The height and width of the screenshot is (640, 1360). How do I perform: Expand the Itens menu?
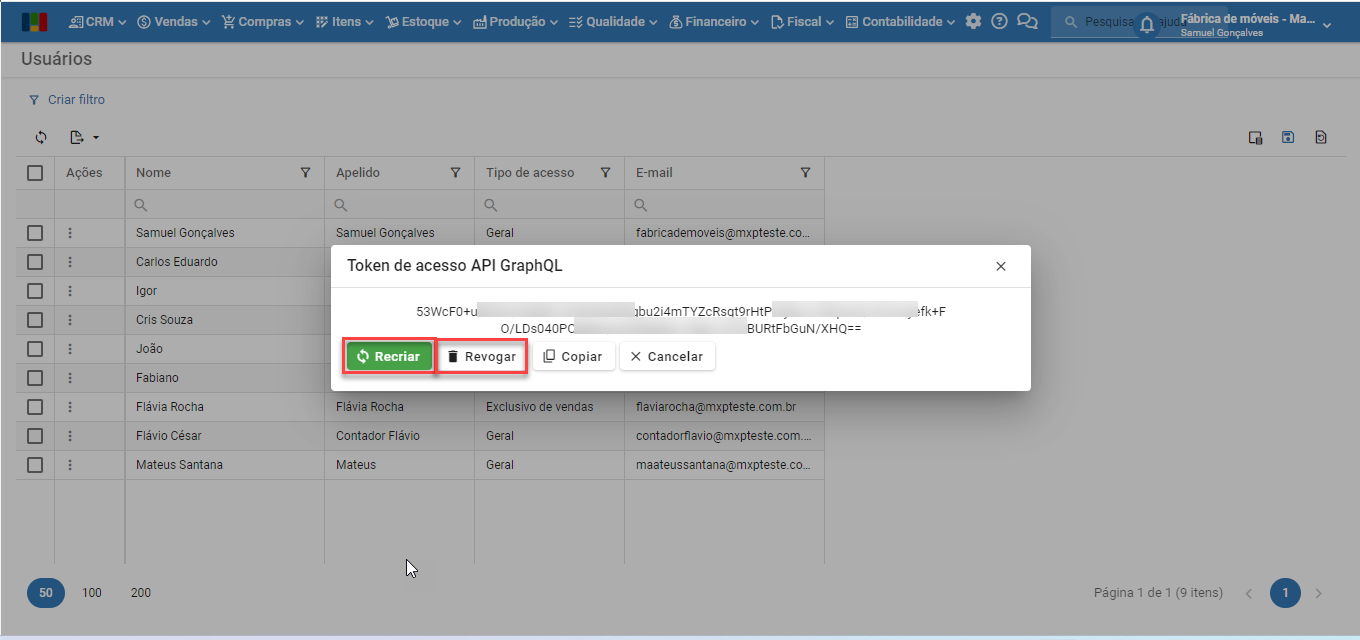344,21
